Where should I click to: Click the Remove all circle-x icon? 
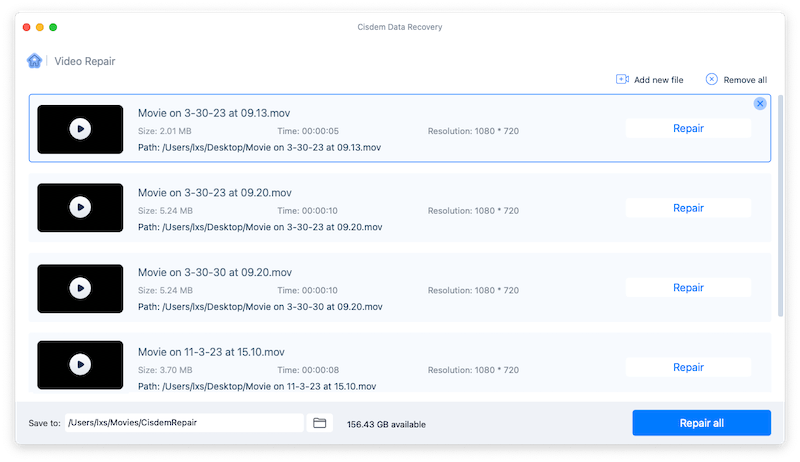click(x=711, y=80)
